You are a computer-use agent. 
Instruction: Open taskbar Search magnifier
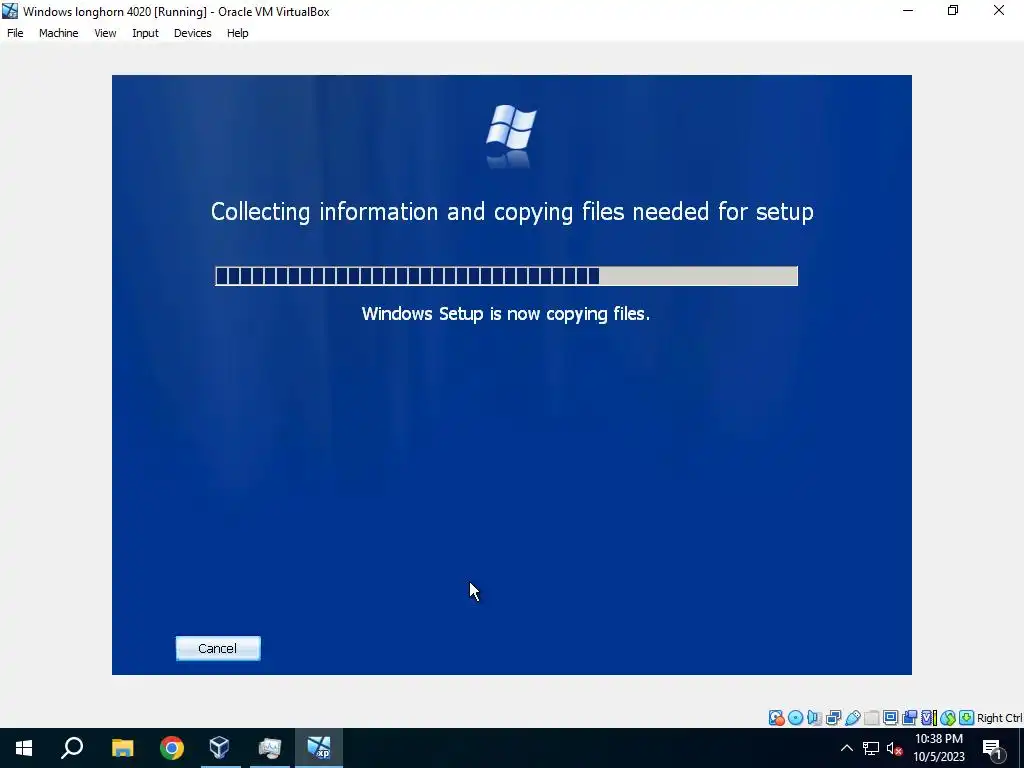[72, 748]
